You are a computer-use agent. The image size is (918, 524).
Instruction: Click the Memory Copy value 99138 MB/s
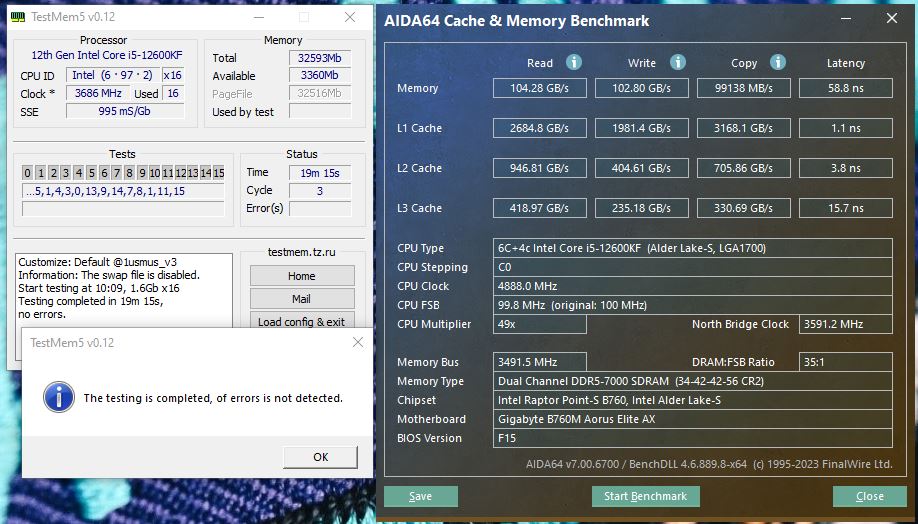click(x=744, y=88)
